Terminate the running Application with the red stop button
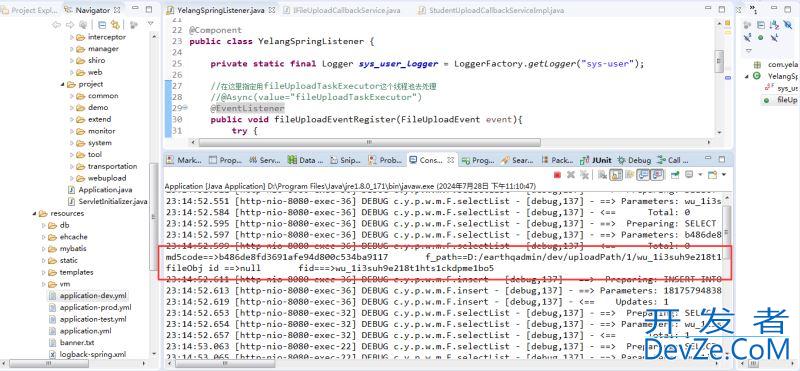This screenshot has height=371, width=800. (557, 175)
